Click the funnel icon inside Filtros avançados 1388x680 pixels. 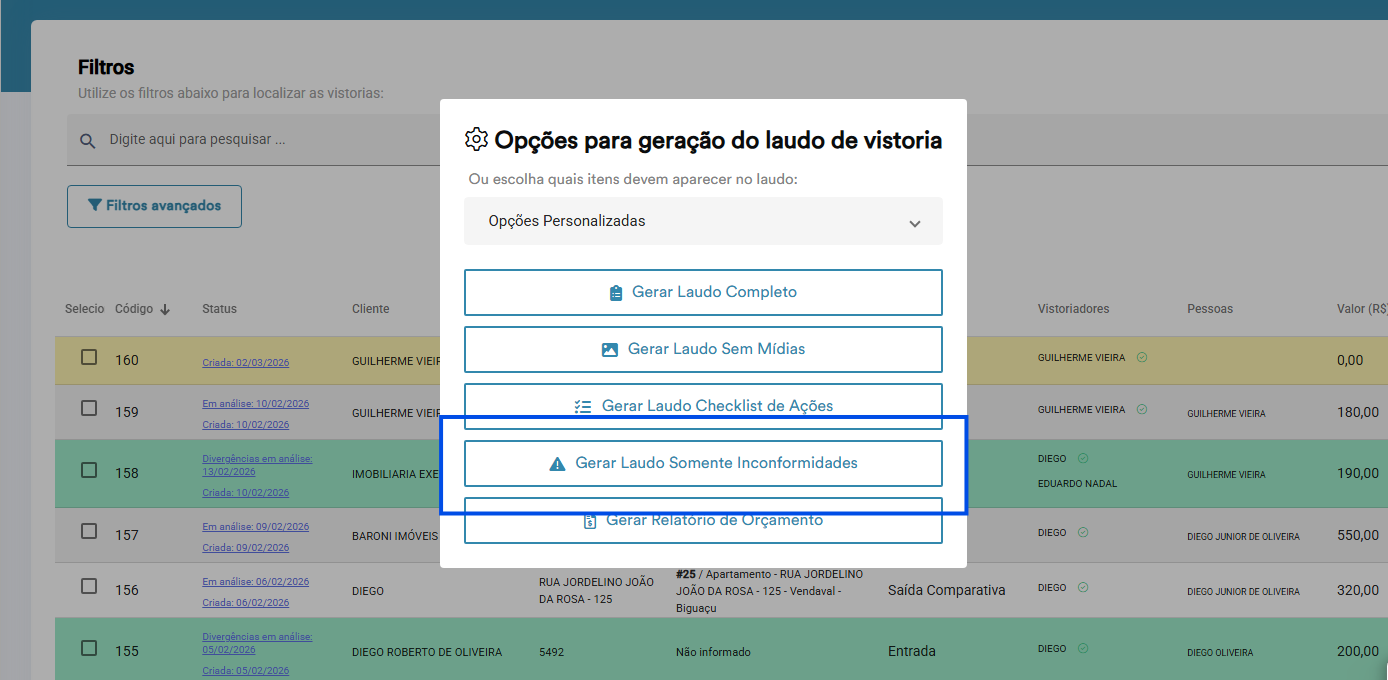95,206
